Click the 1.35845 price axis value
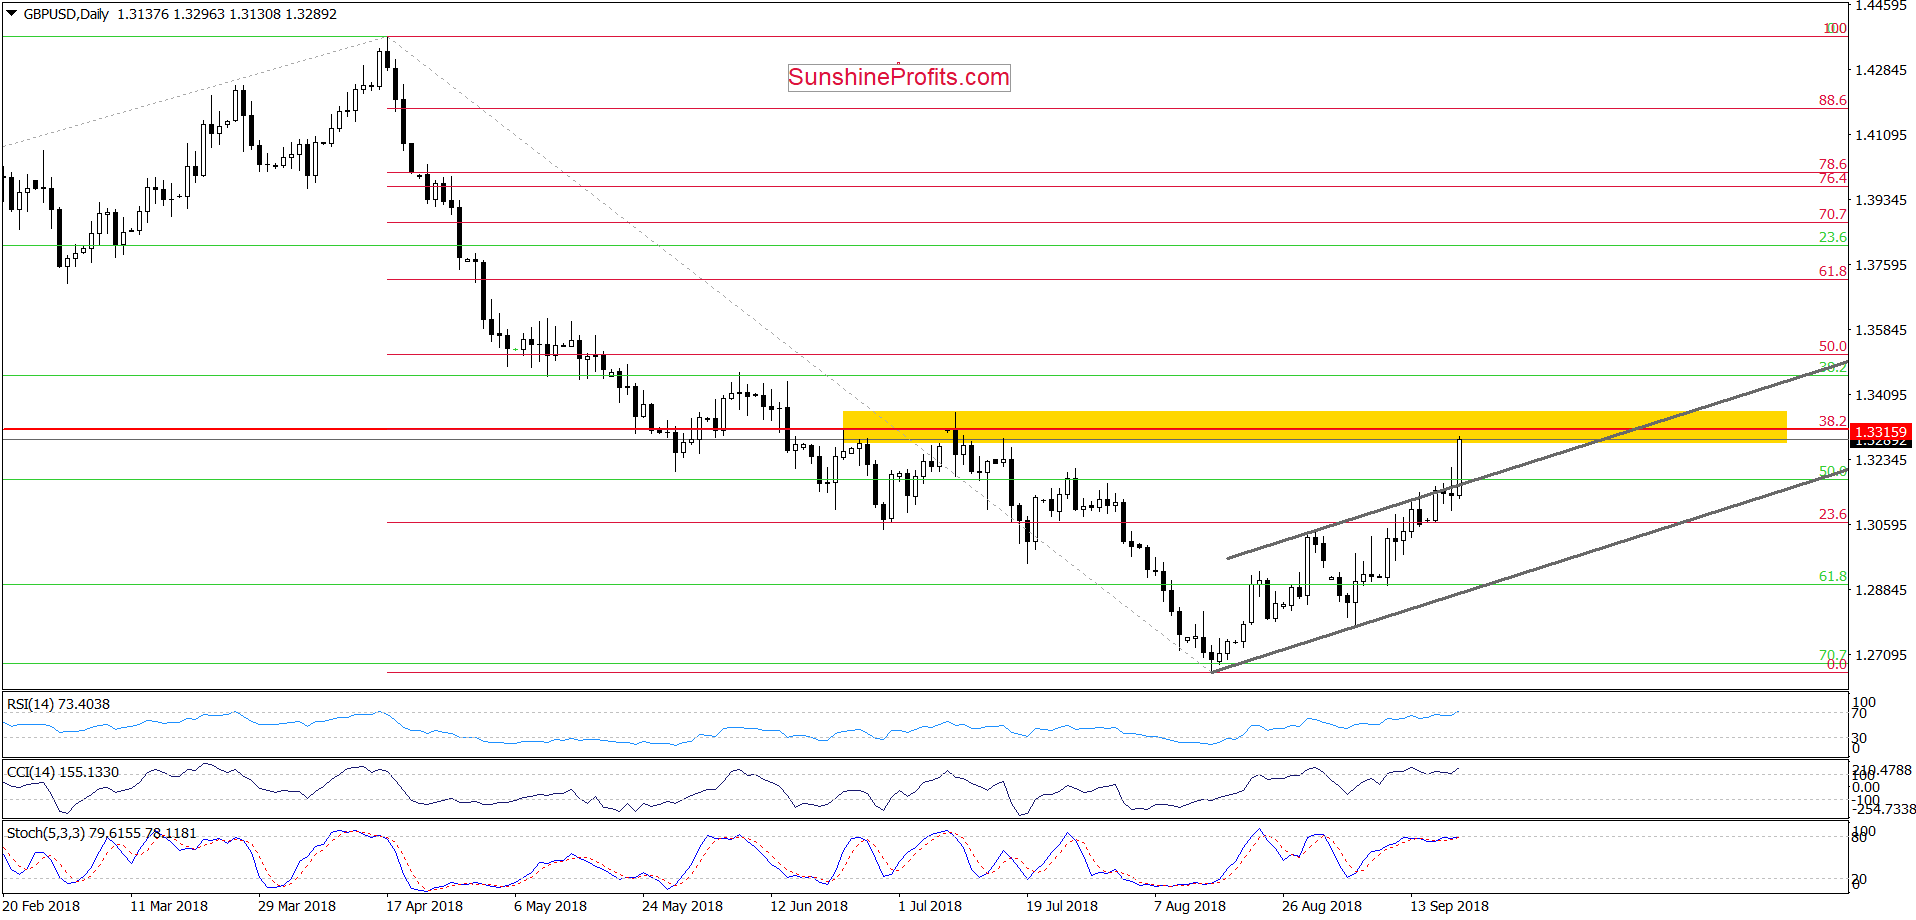1916x920 pixels. pos(1881,330)
